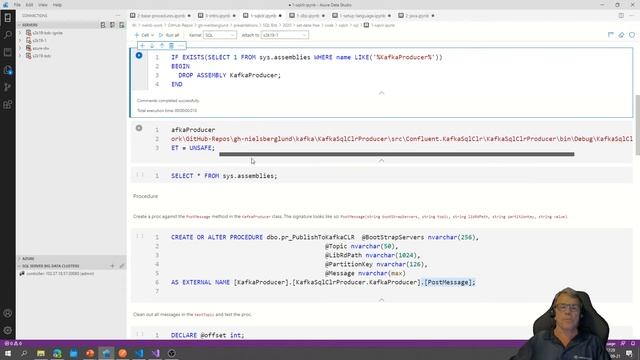
Task: Open the Connections view in activity bar
Action: click(x=8, y=18)
